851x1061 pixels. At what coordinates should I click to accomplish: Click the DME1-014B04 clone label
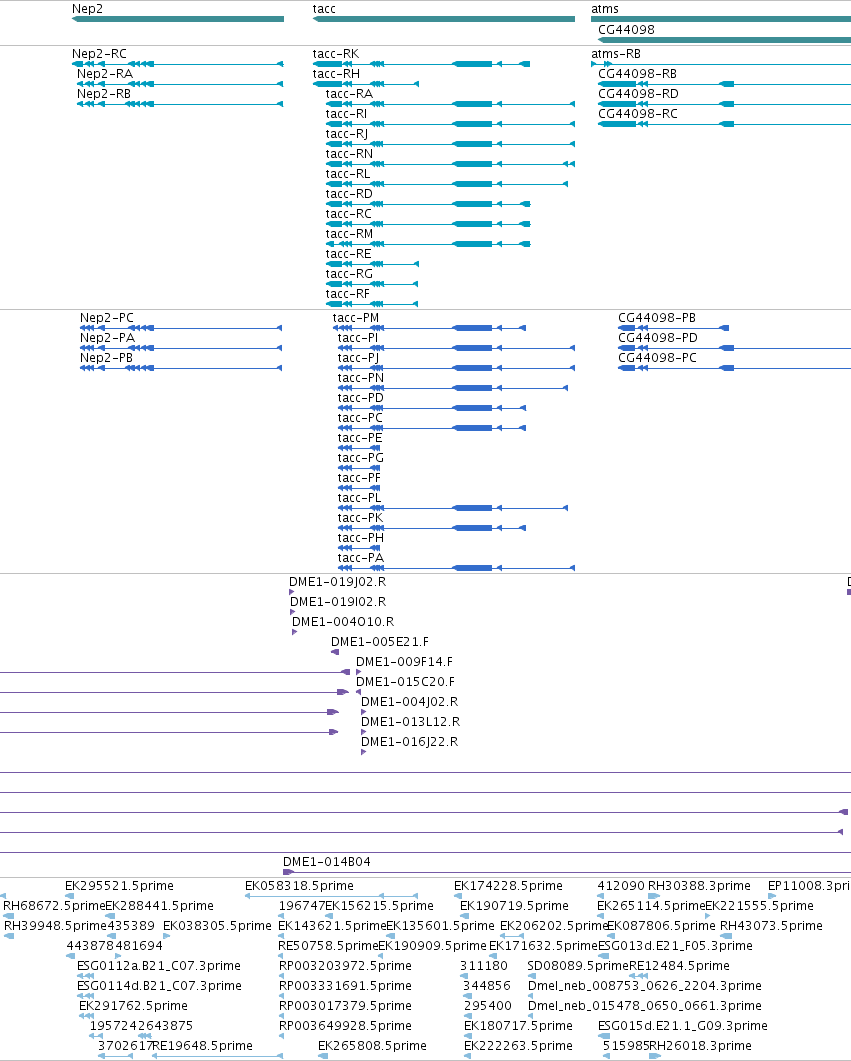327,861
